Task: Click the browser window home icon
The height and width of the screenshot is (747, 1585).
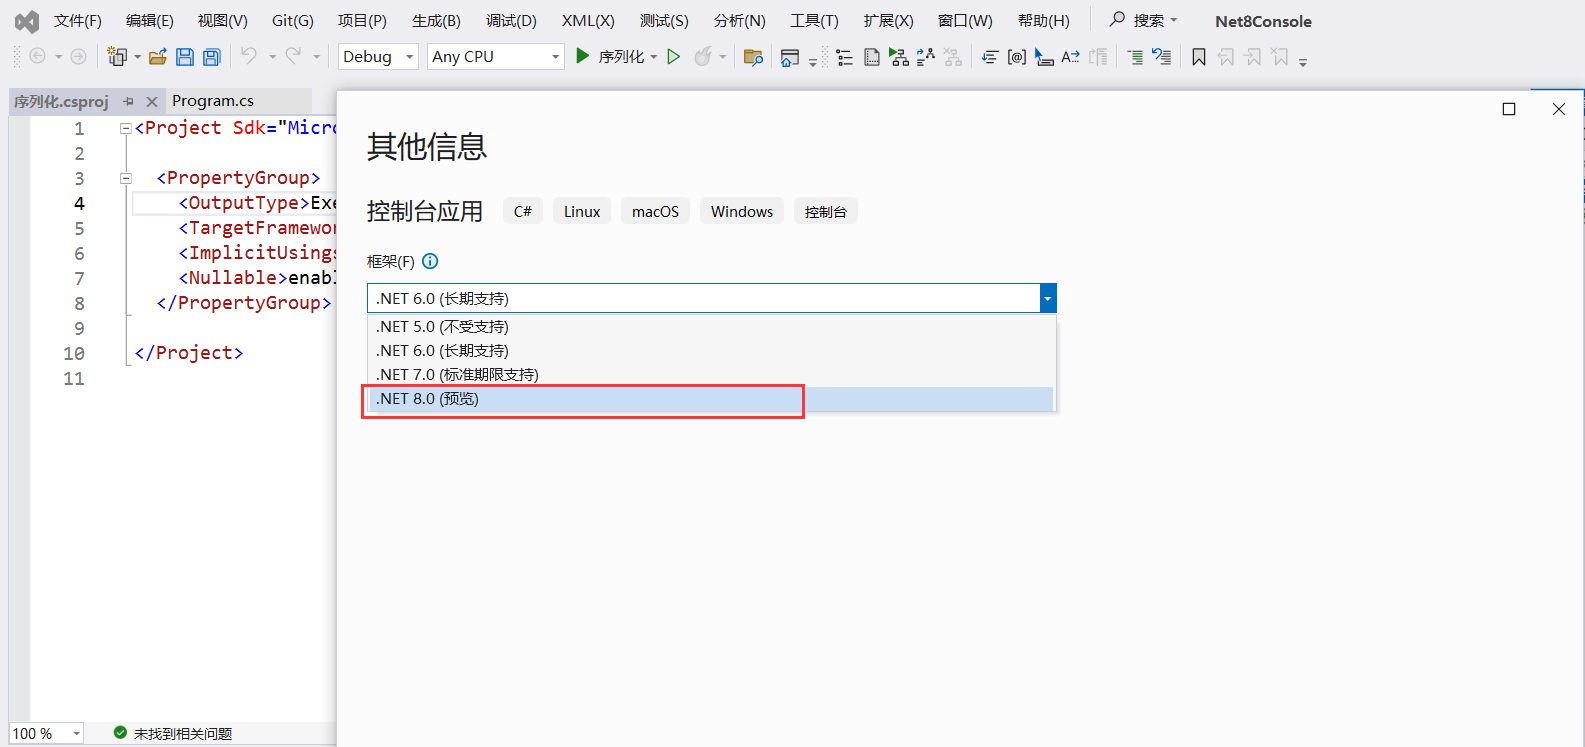Action: (790, 58)
